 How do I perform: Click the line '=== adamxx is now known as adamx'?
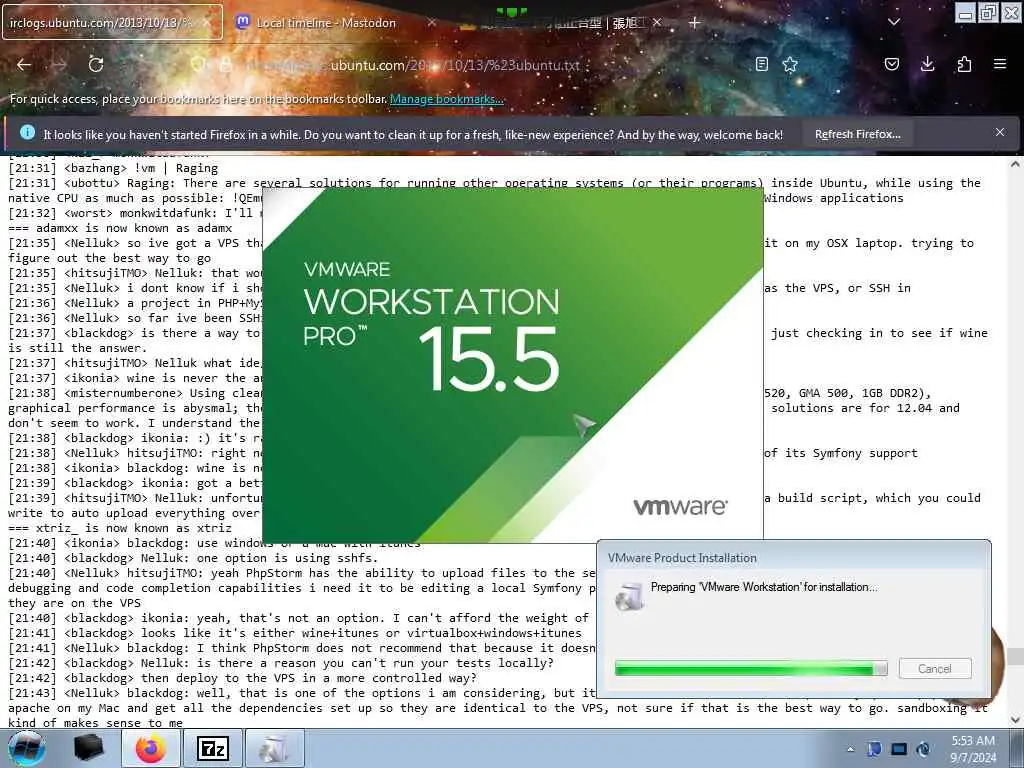pos(120,228)
